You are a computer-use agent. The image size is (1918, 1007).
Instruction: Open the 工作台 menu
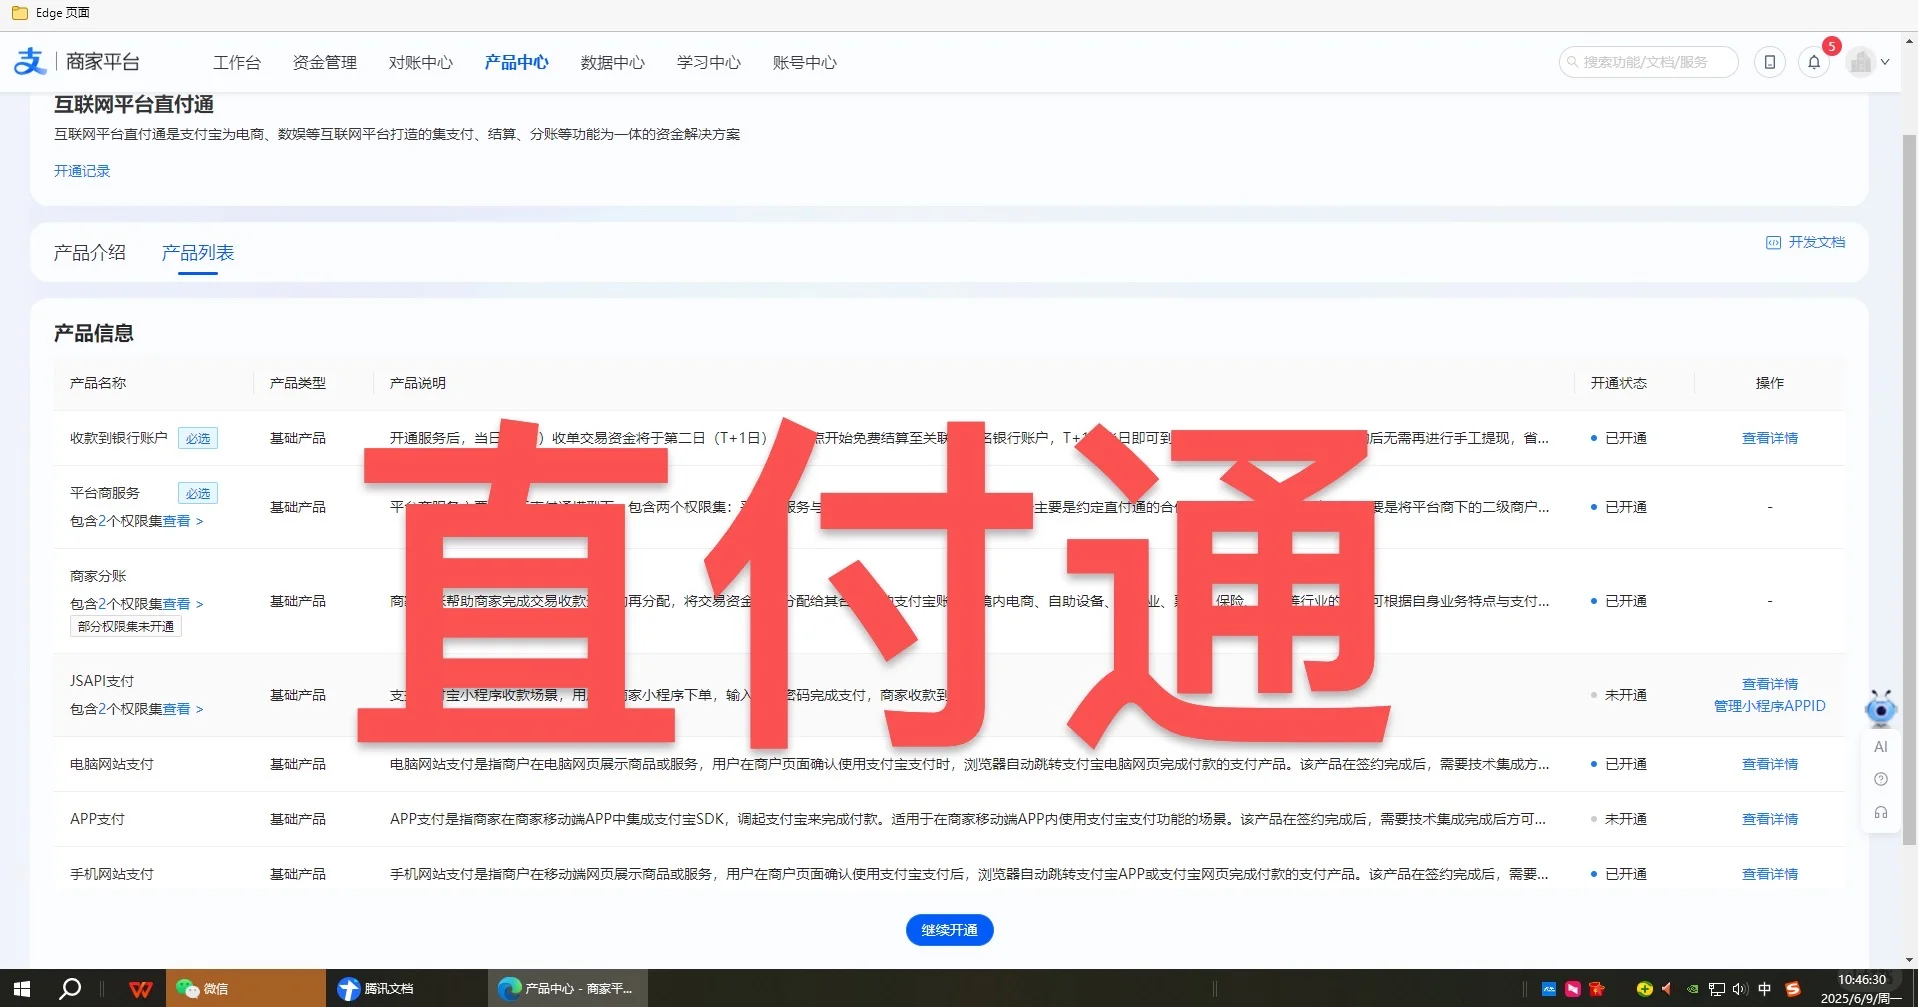click(x=237, y=62)
